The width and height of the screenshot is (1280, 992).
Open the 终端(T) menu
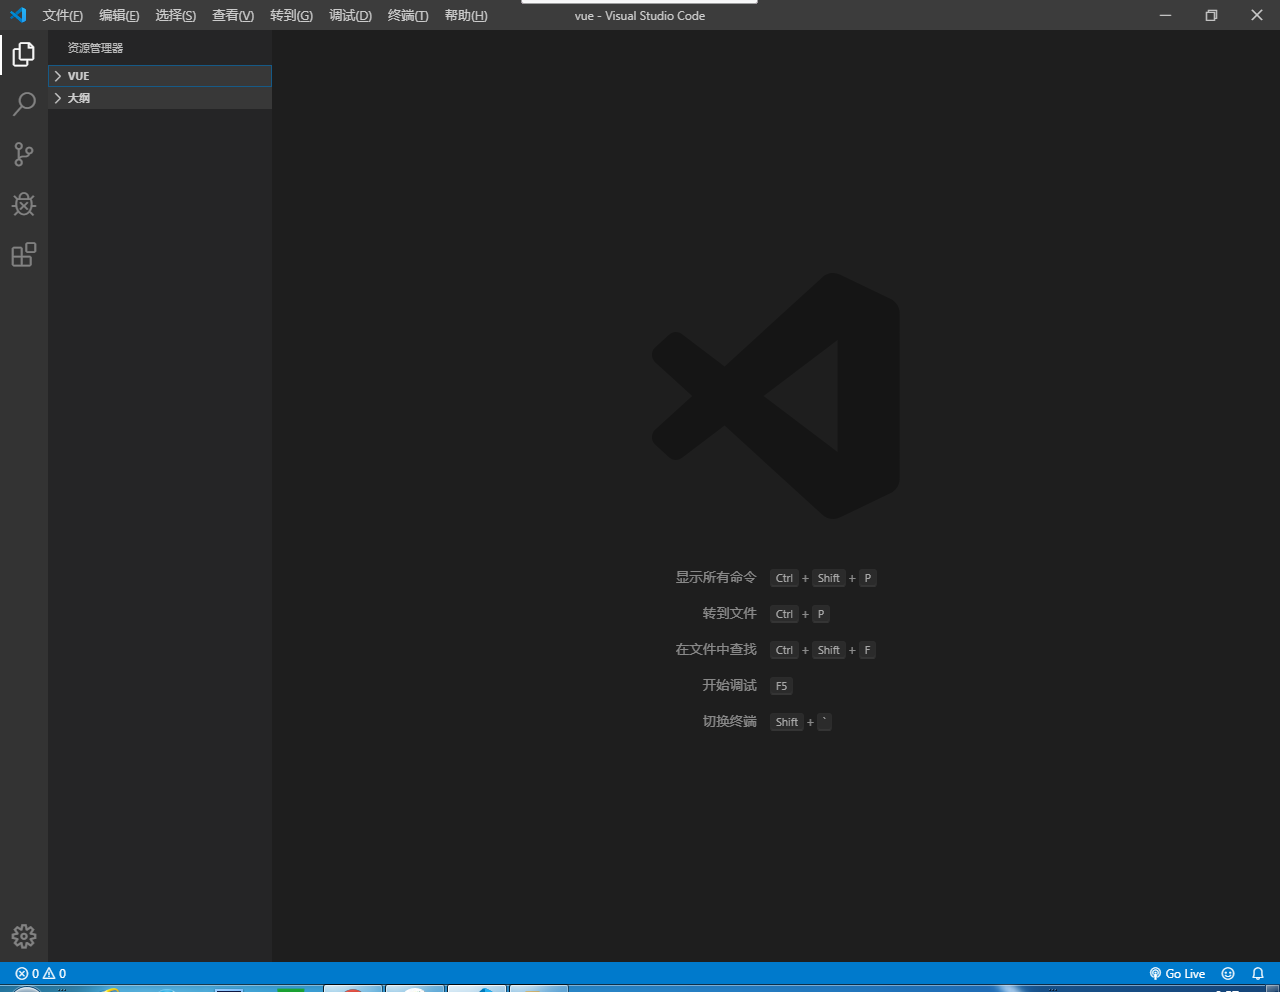[408, 15]
